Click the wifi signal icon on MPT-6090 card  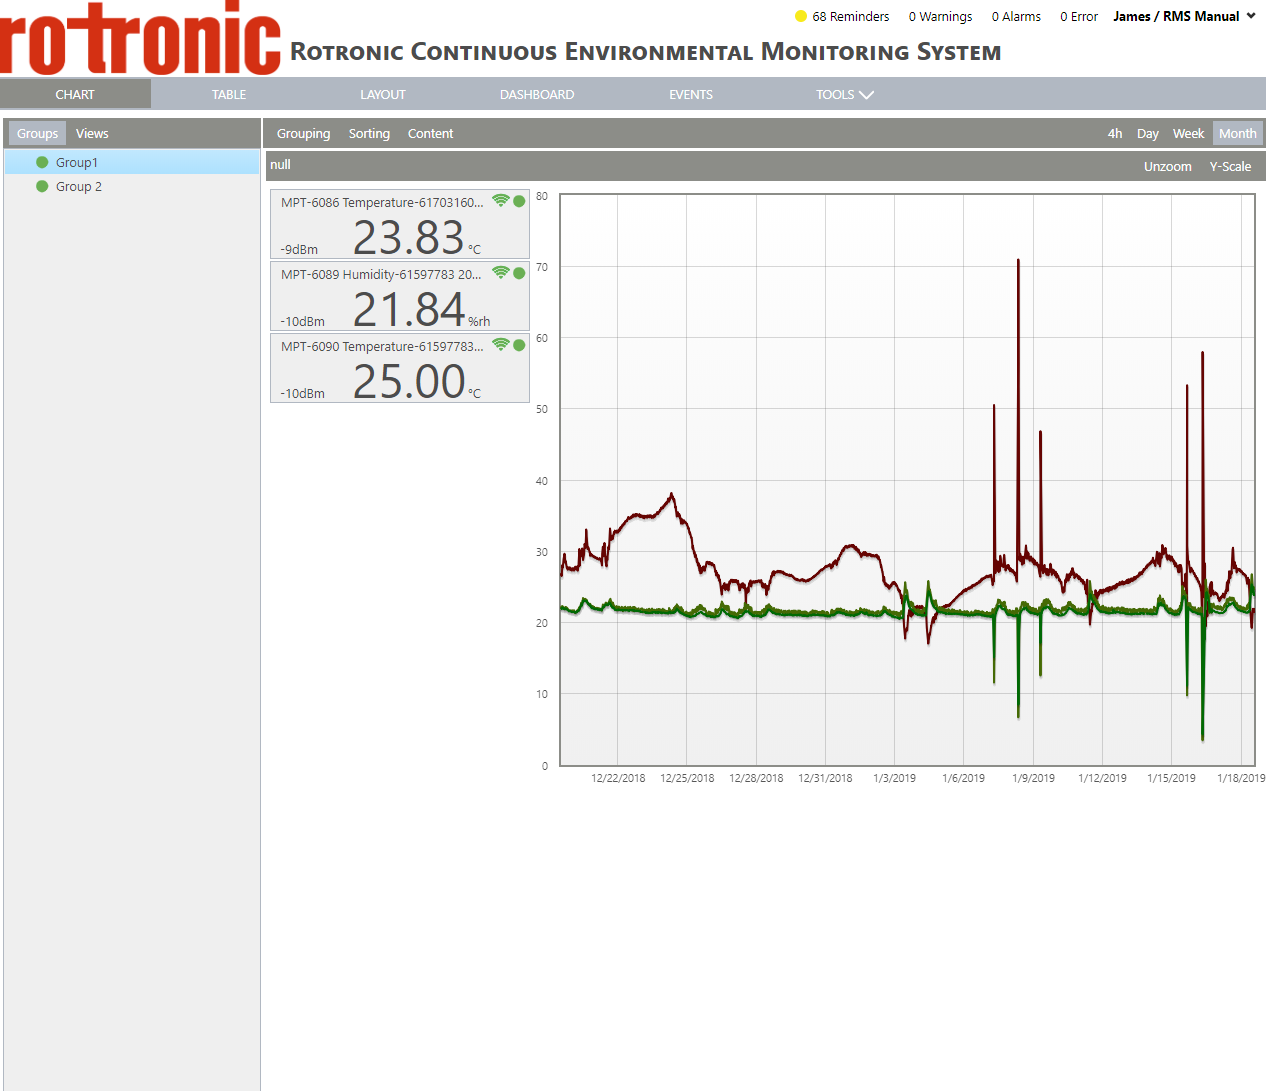click(501, 345)
